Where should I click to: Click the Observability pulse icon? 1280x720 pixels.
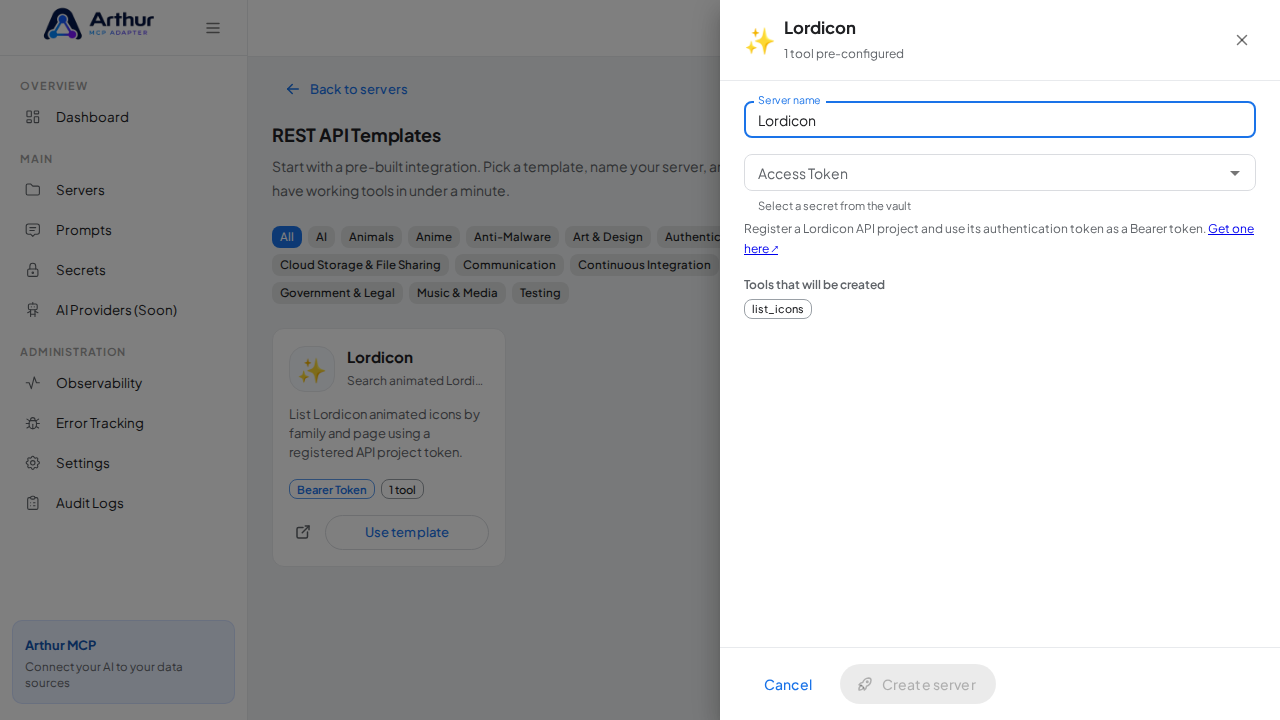tap(33, 383)
